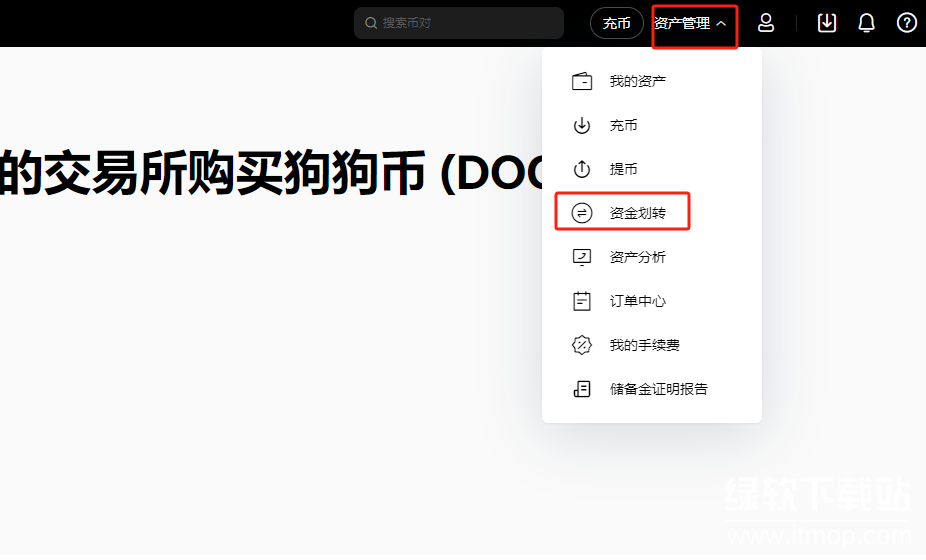Click the chevron arrow next to 资产管理

point(721,24)
